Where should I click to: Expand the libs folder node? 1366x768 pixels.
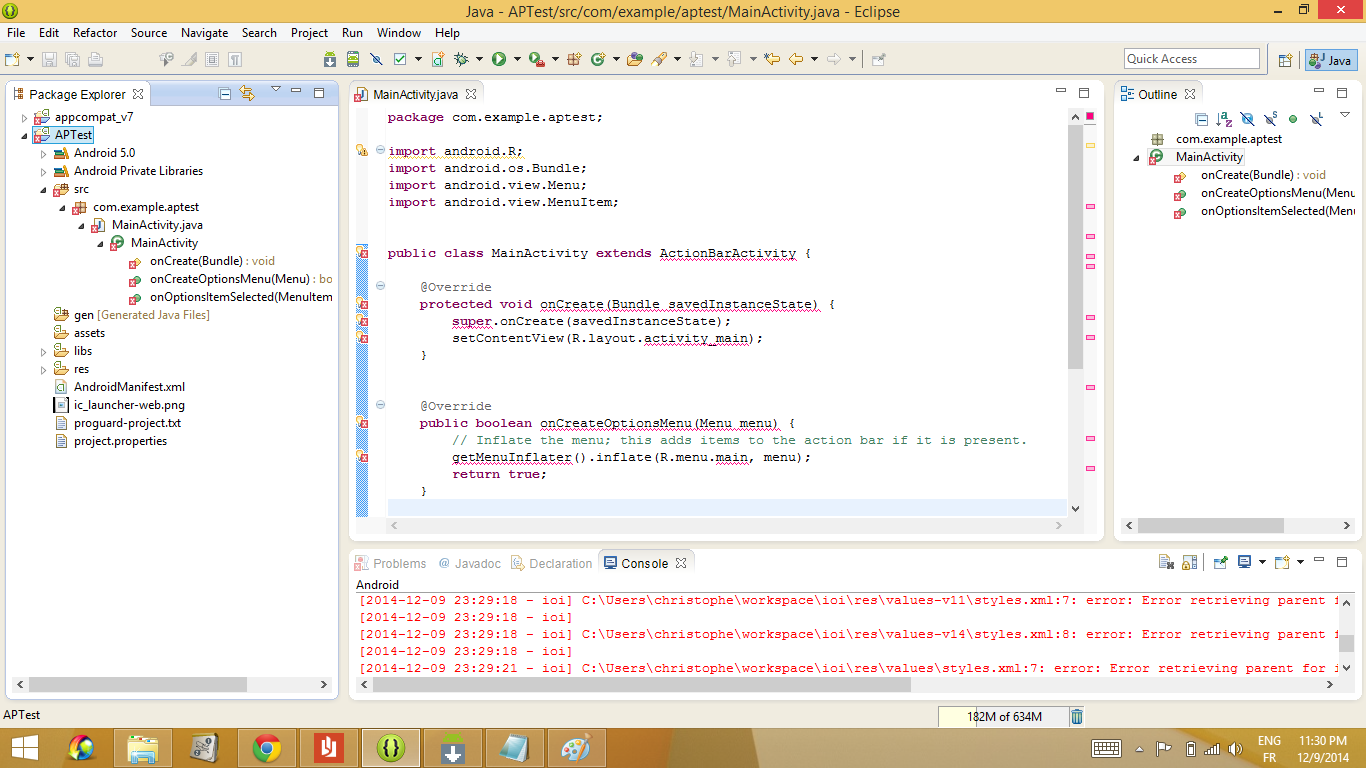tap(44, 351)
